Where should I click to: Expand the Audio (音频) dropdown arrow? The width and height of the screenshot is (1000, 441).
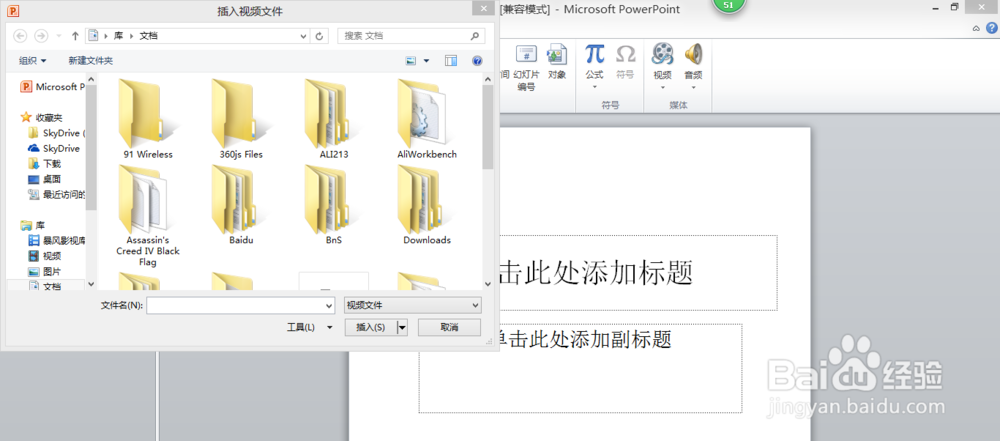pyautogui.click(x=693, y=87)
